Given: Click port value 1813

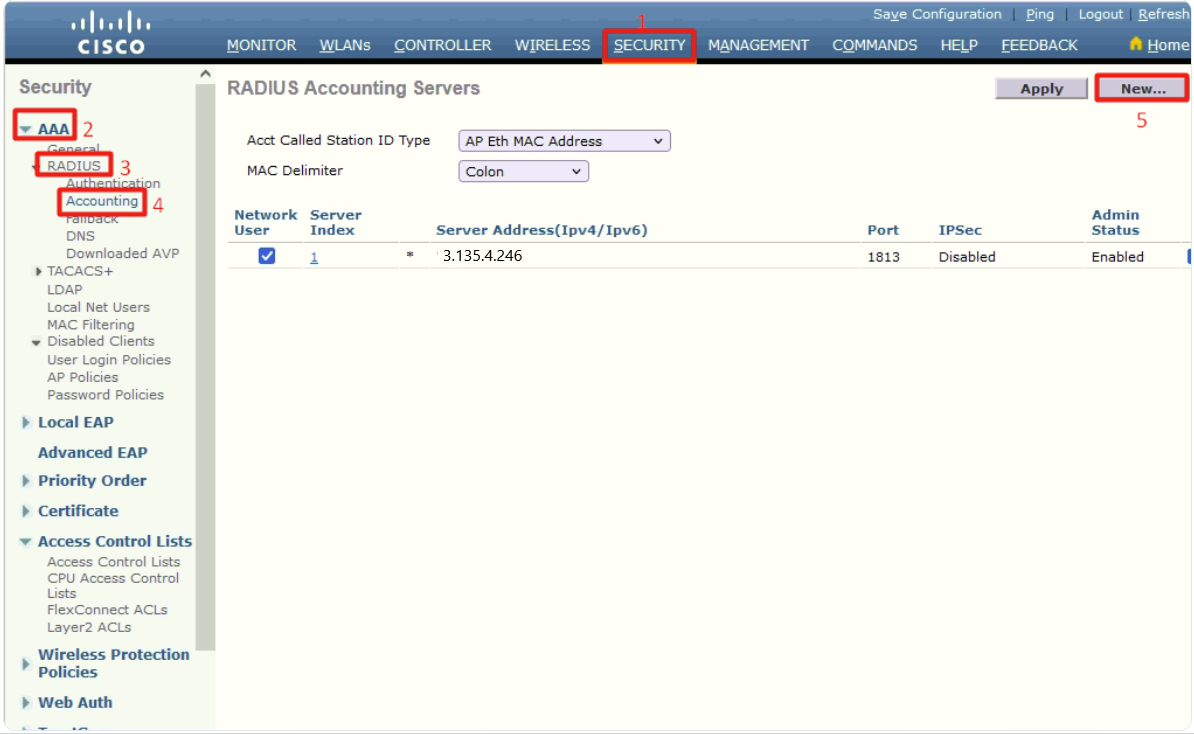Looking at the screenshot, I should pyautogui.click(x=883, y=257).
